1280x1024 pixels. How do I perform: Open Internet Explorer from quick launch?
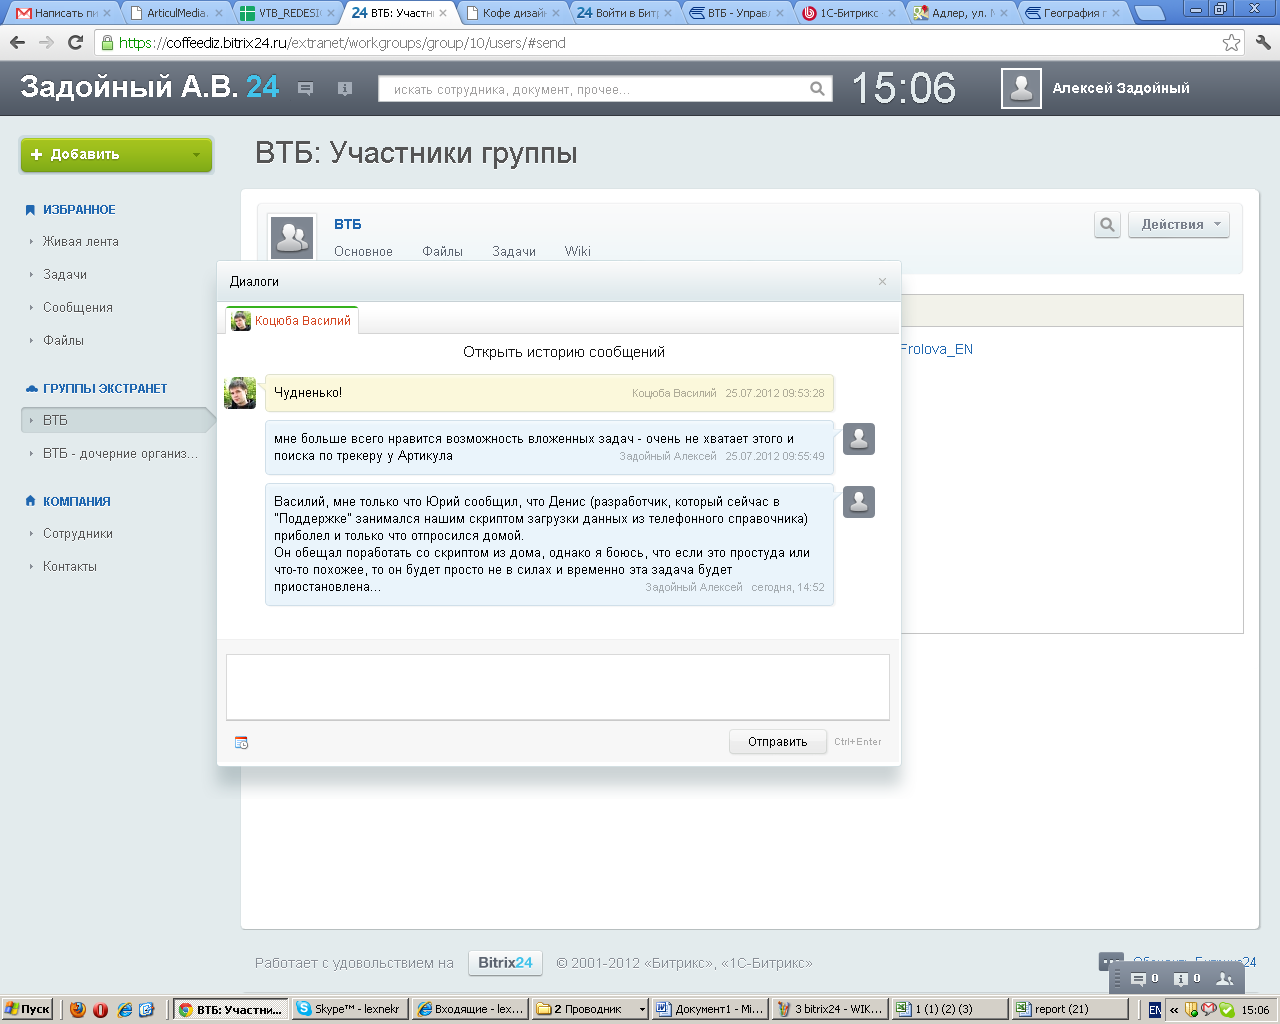point(124,1009)
